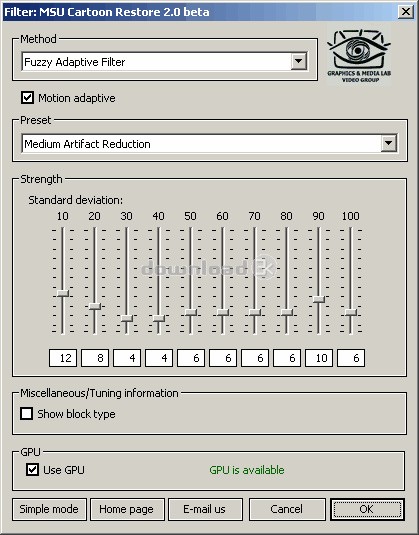This screenshot has width=419, height=535.
Task: Click the slider thumb for deviation 90
Action: [319, 299]
